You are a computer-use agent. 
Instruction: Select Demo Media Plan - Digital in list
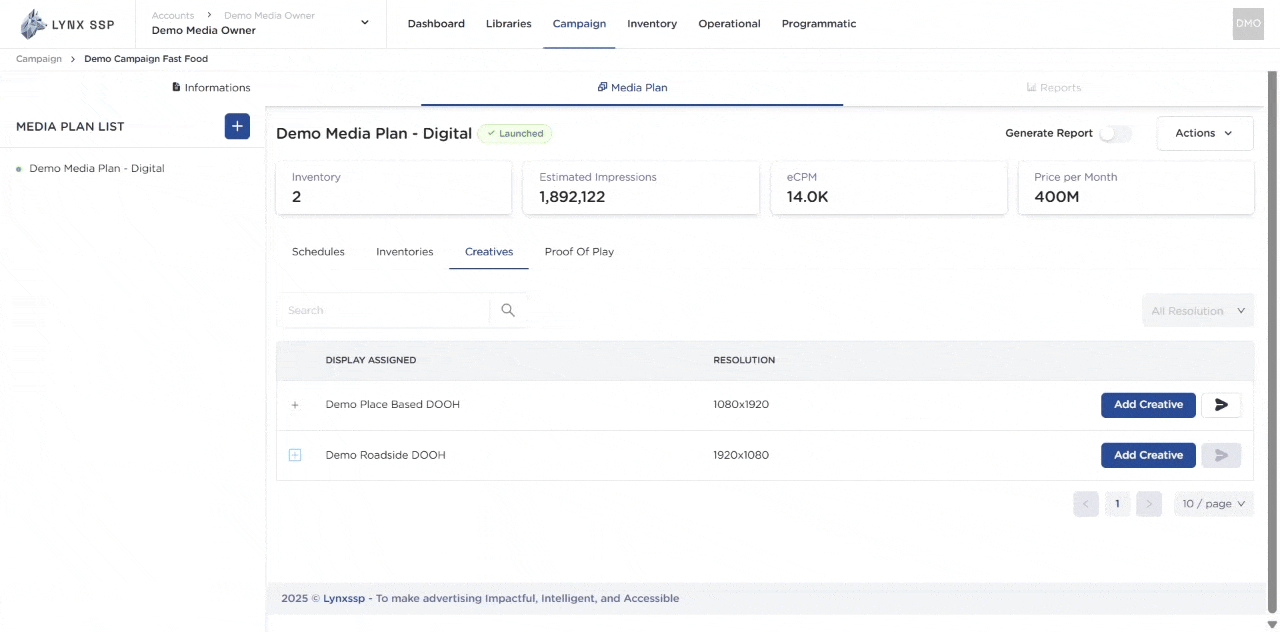tap(97, 169)
